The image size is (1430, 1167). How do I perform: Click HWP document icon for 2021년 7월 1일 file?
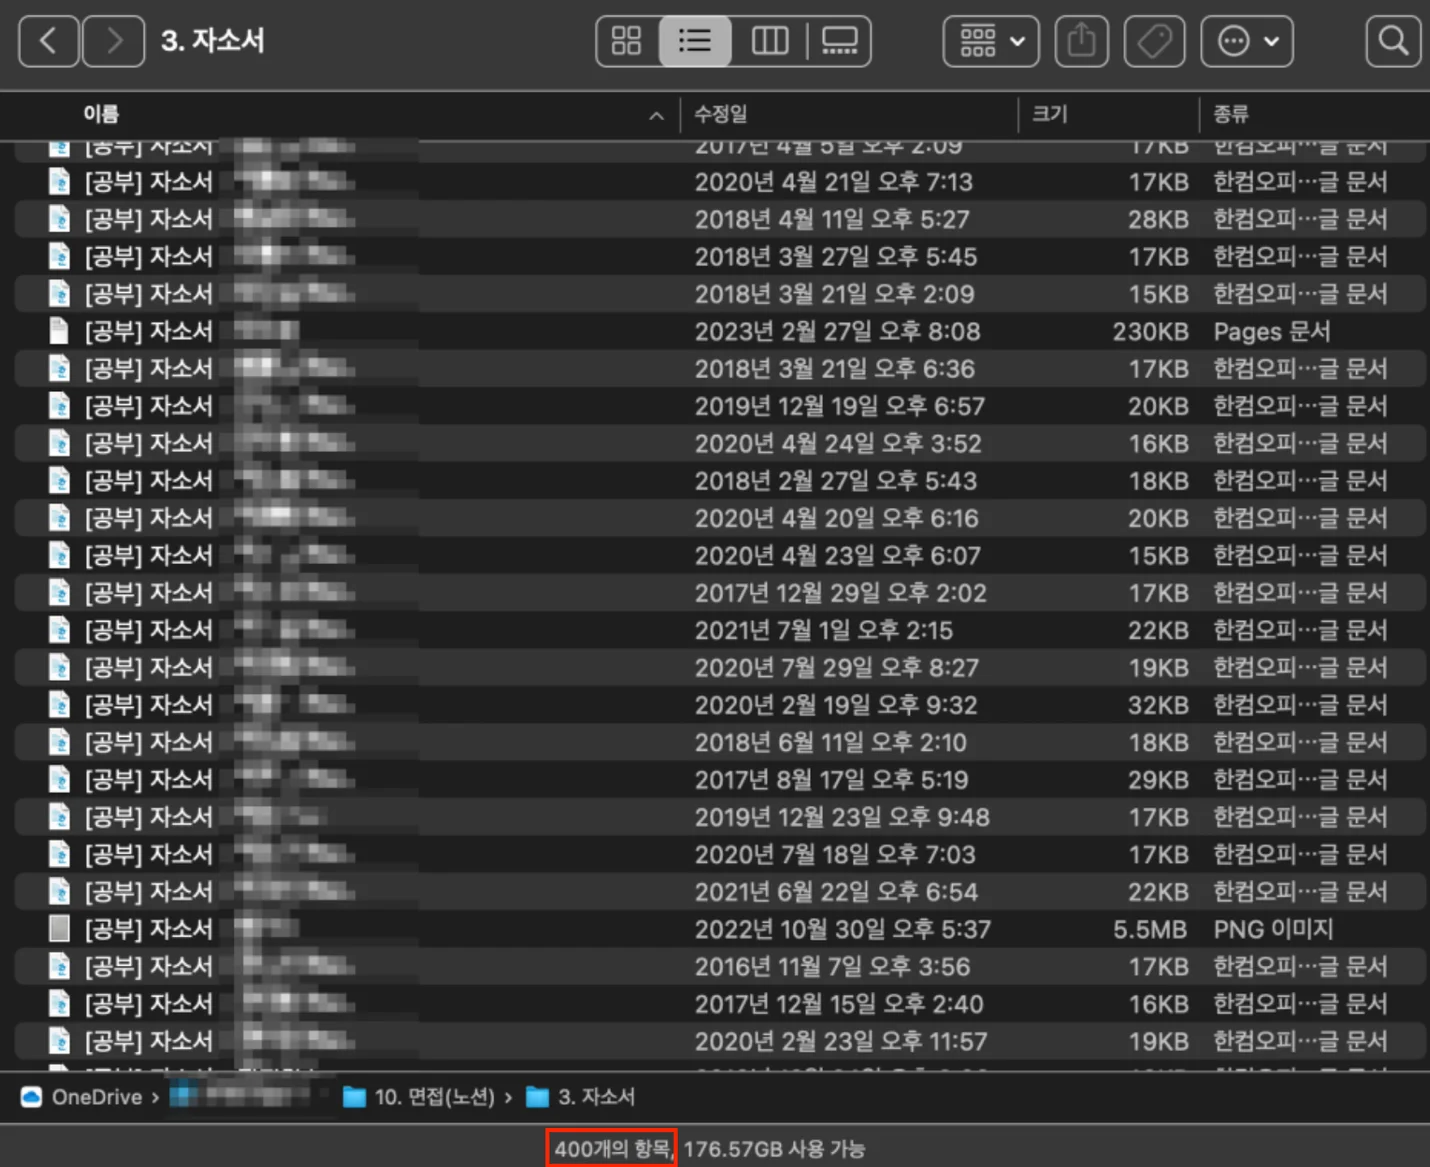click(x=59, y=630)
